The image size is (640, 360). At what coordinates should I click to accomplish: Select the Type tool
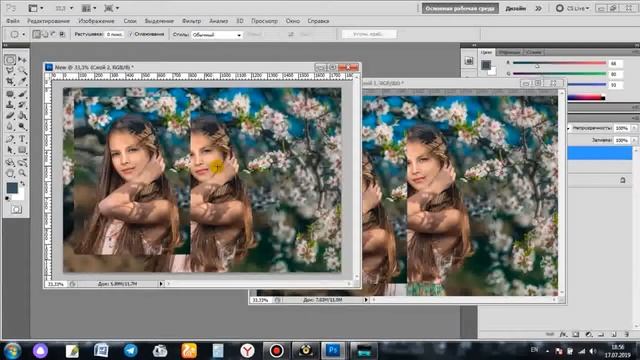[22, 139]
